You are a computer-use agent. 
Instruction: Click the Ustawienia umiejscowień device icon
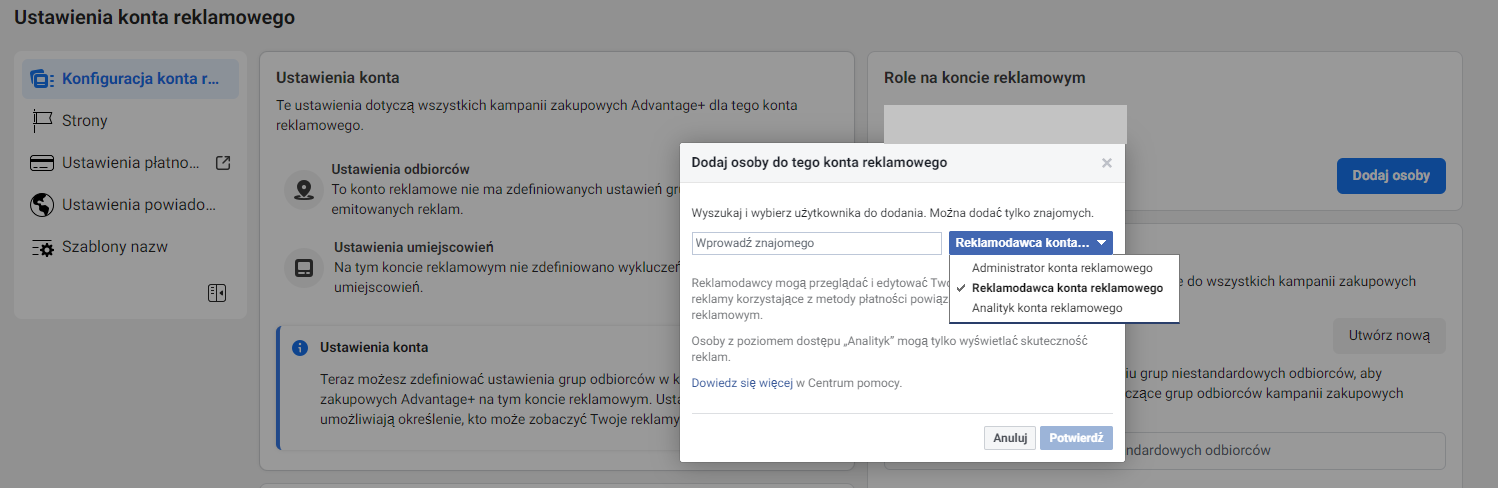pos(303,267)
